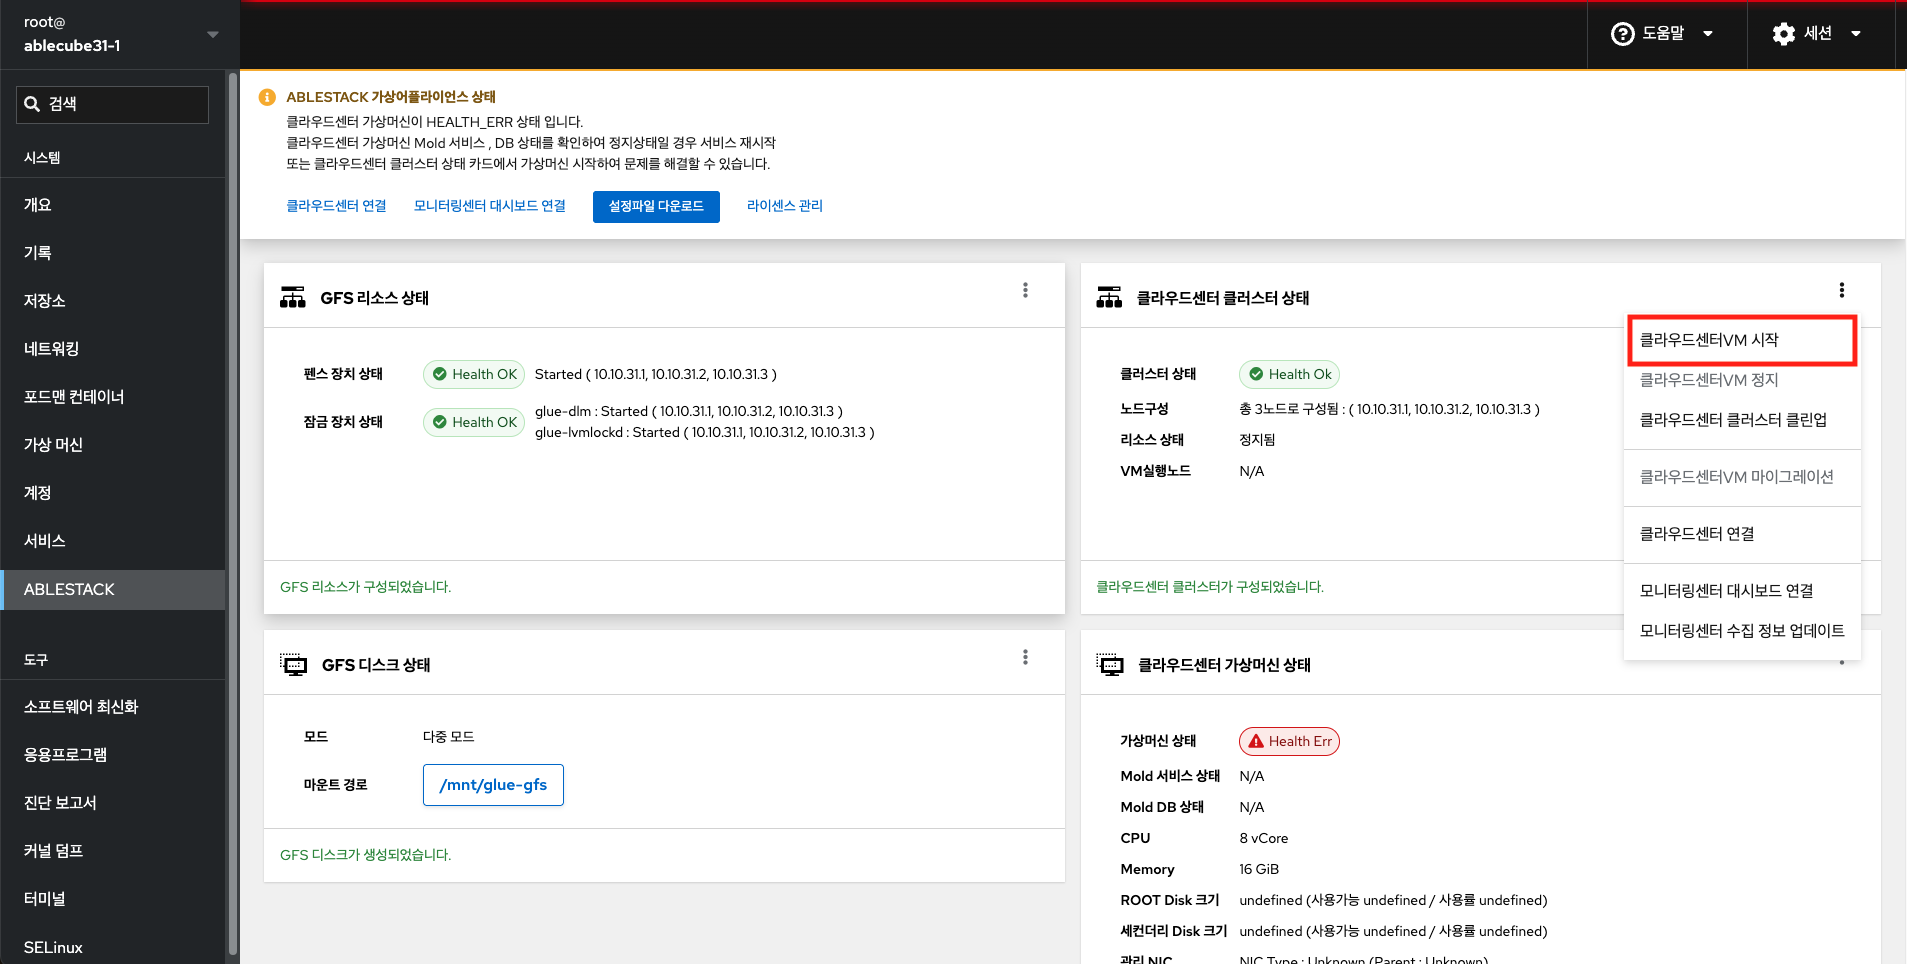Click the 설정파일 다운로드 button
This screenshot has width=1907, height=964.
click(x=655, y=206)
